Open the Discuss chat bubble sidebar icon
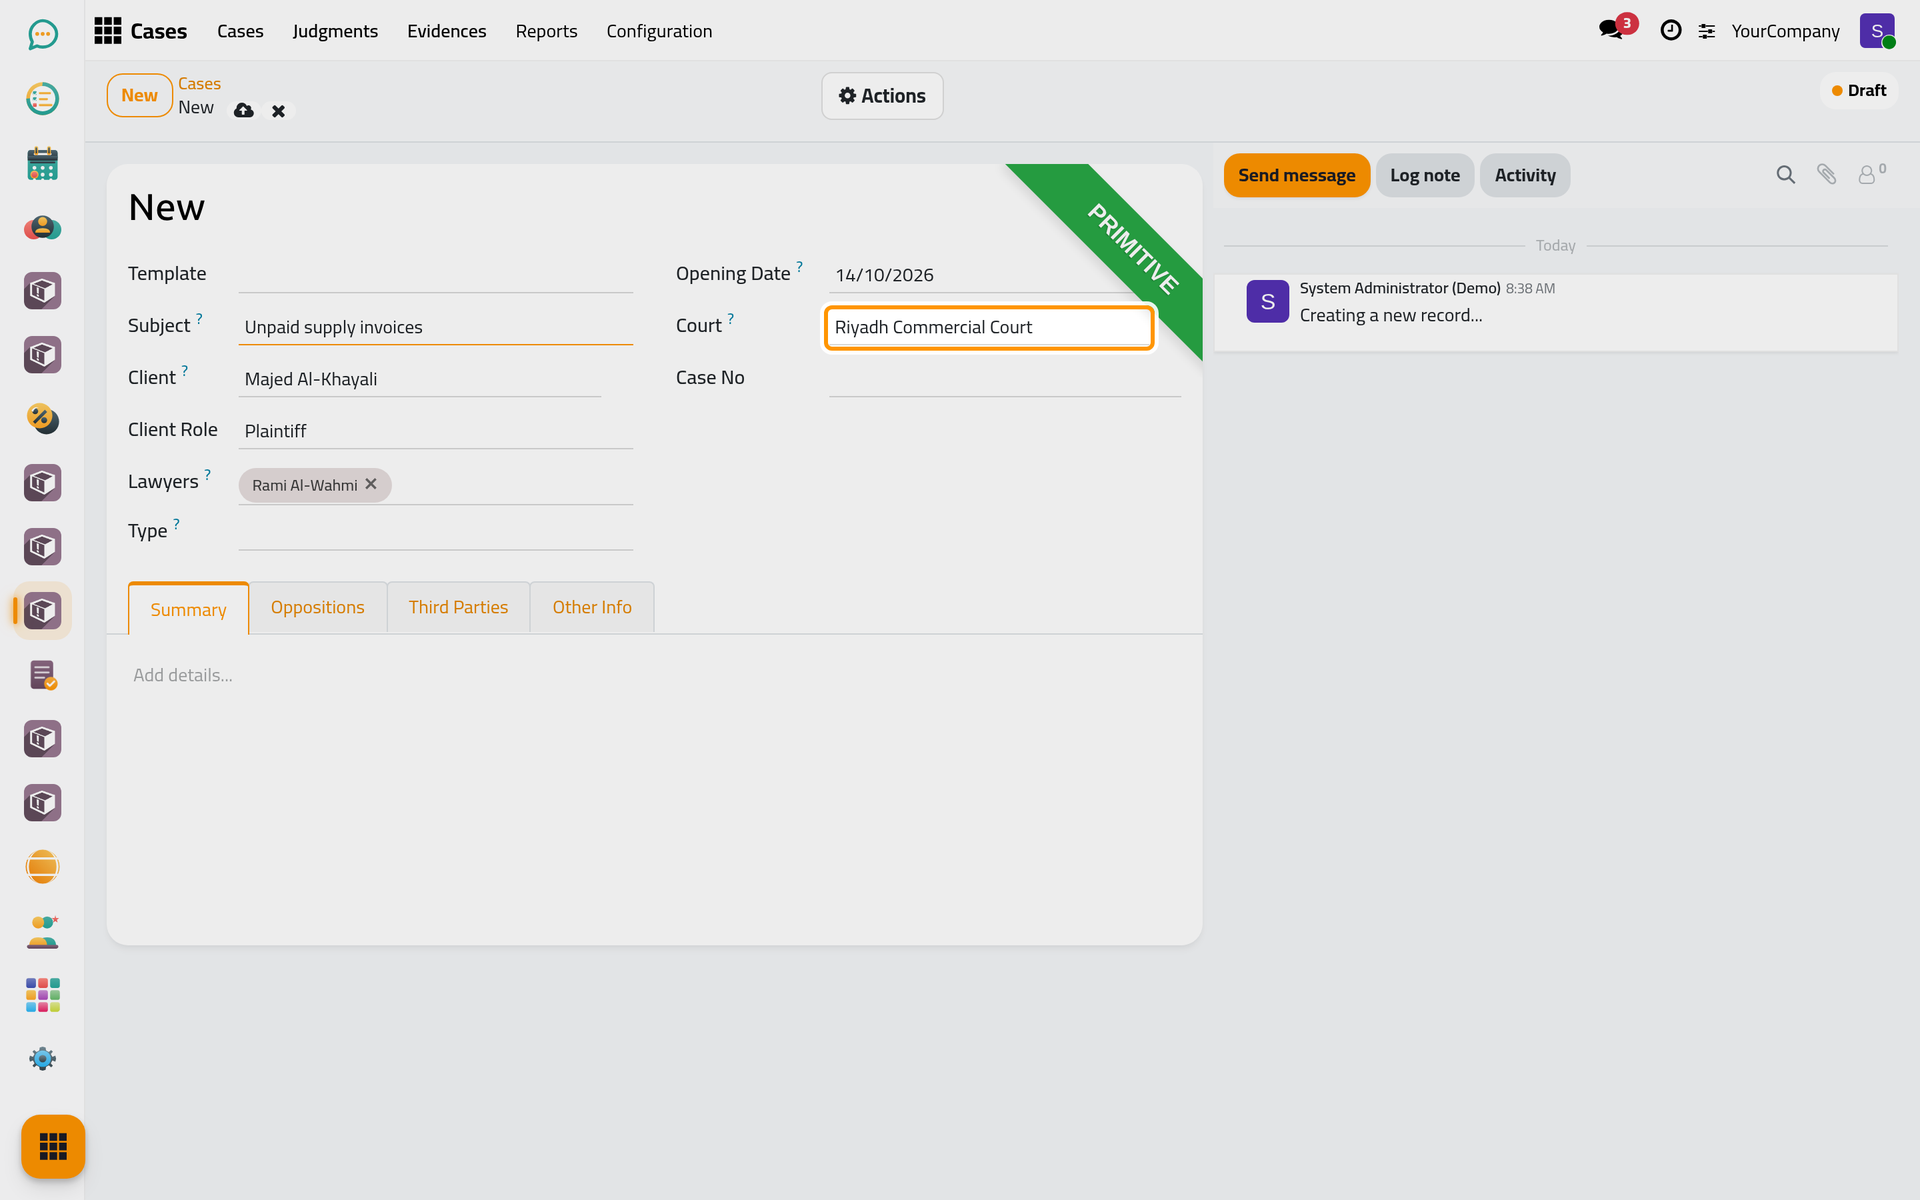Screen dimensions: 1920x1200 [x=42, y=35]
